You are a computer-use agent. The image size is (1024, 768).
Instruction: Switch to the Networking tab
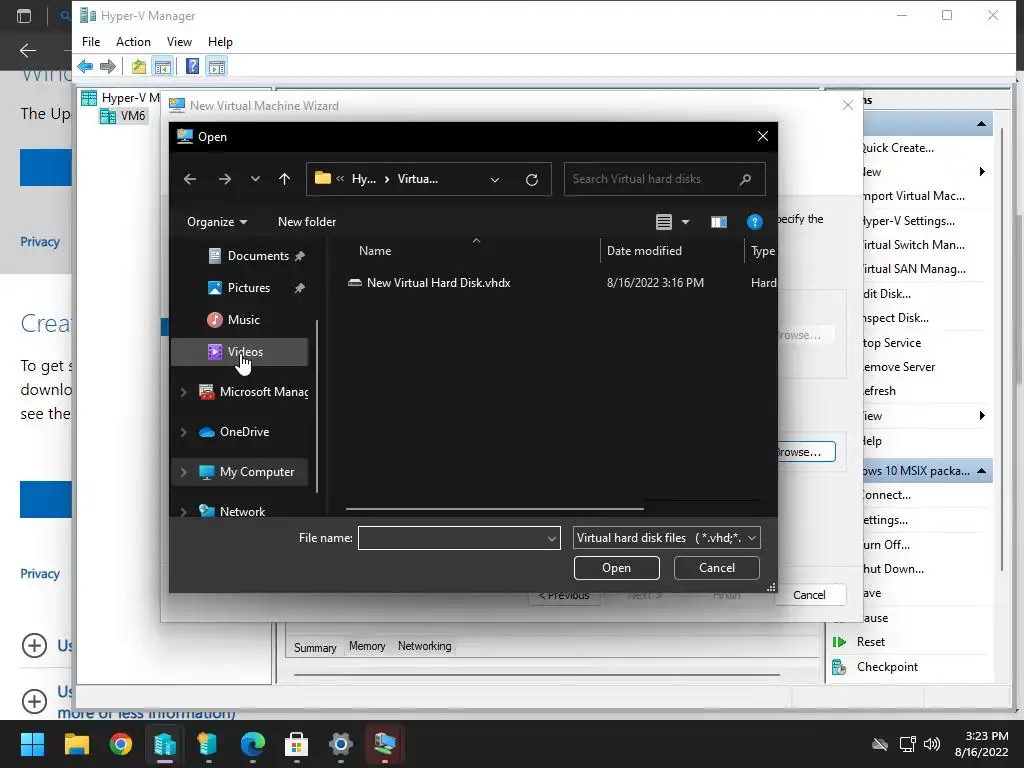424,646
